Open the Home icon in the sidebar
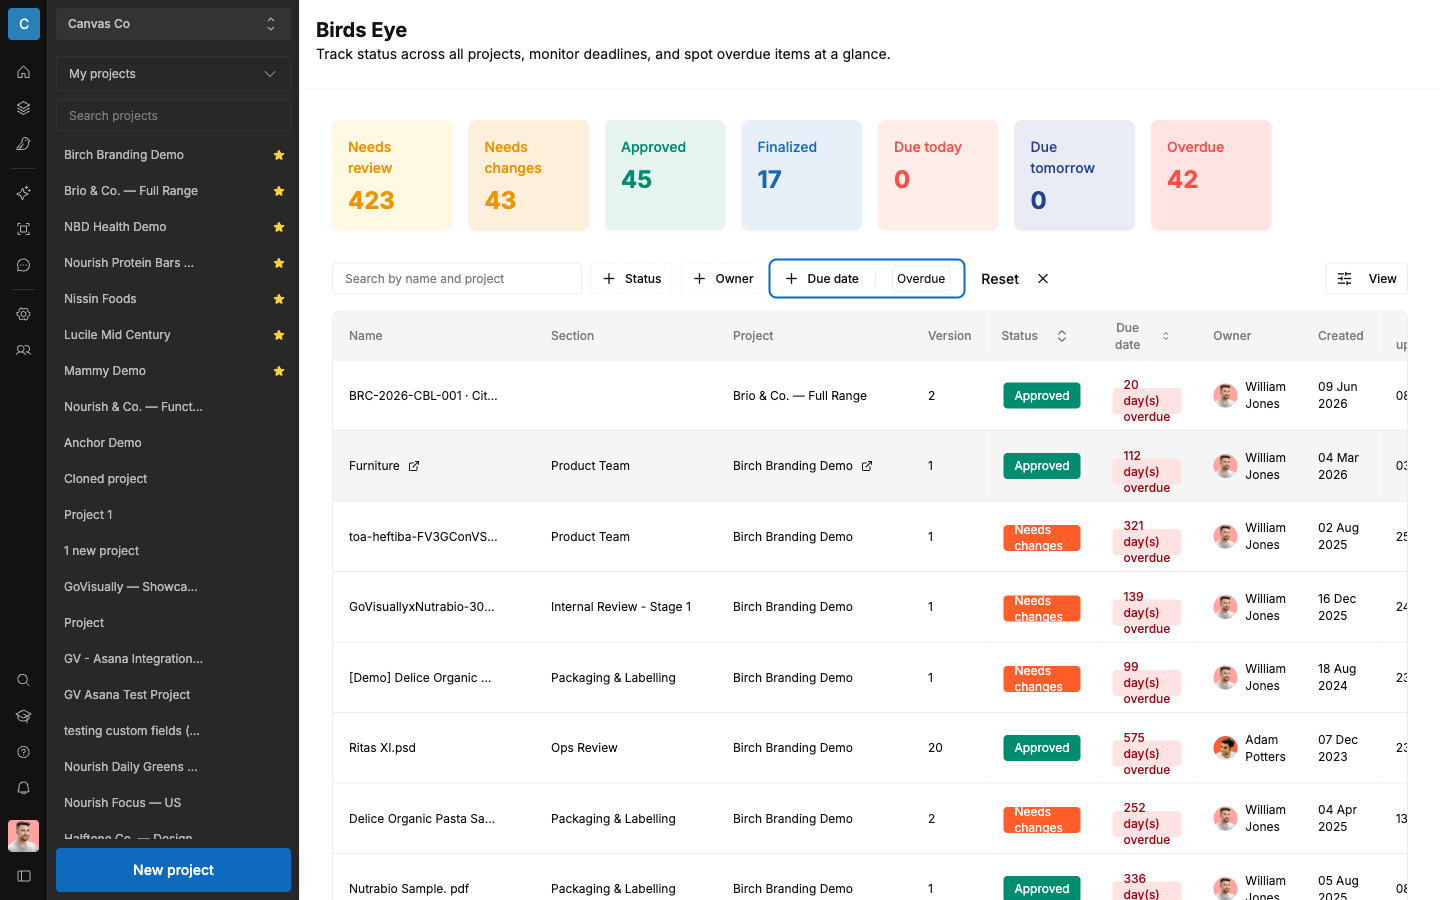The height and width of the screenshot is (900, 1440). click(23, 72)
